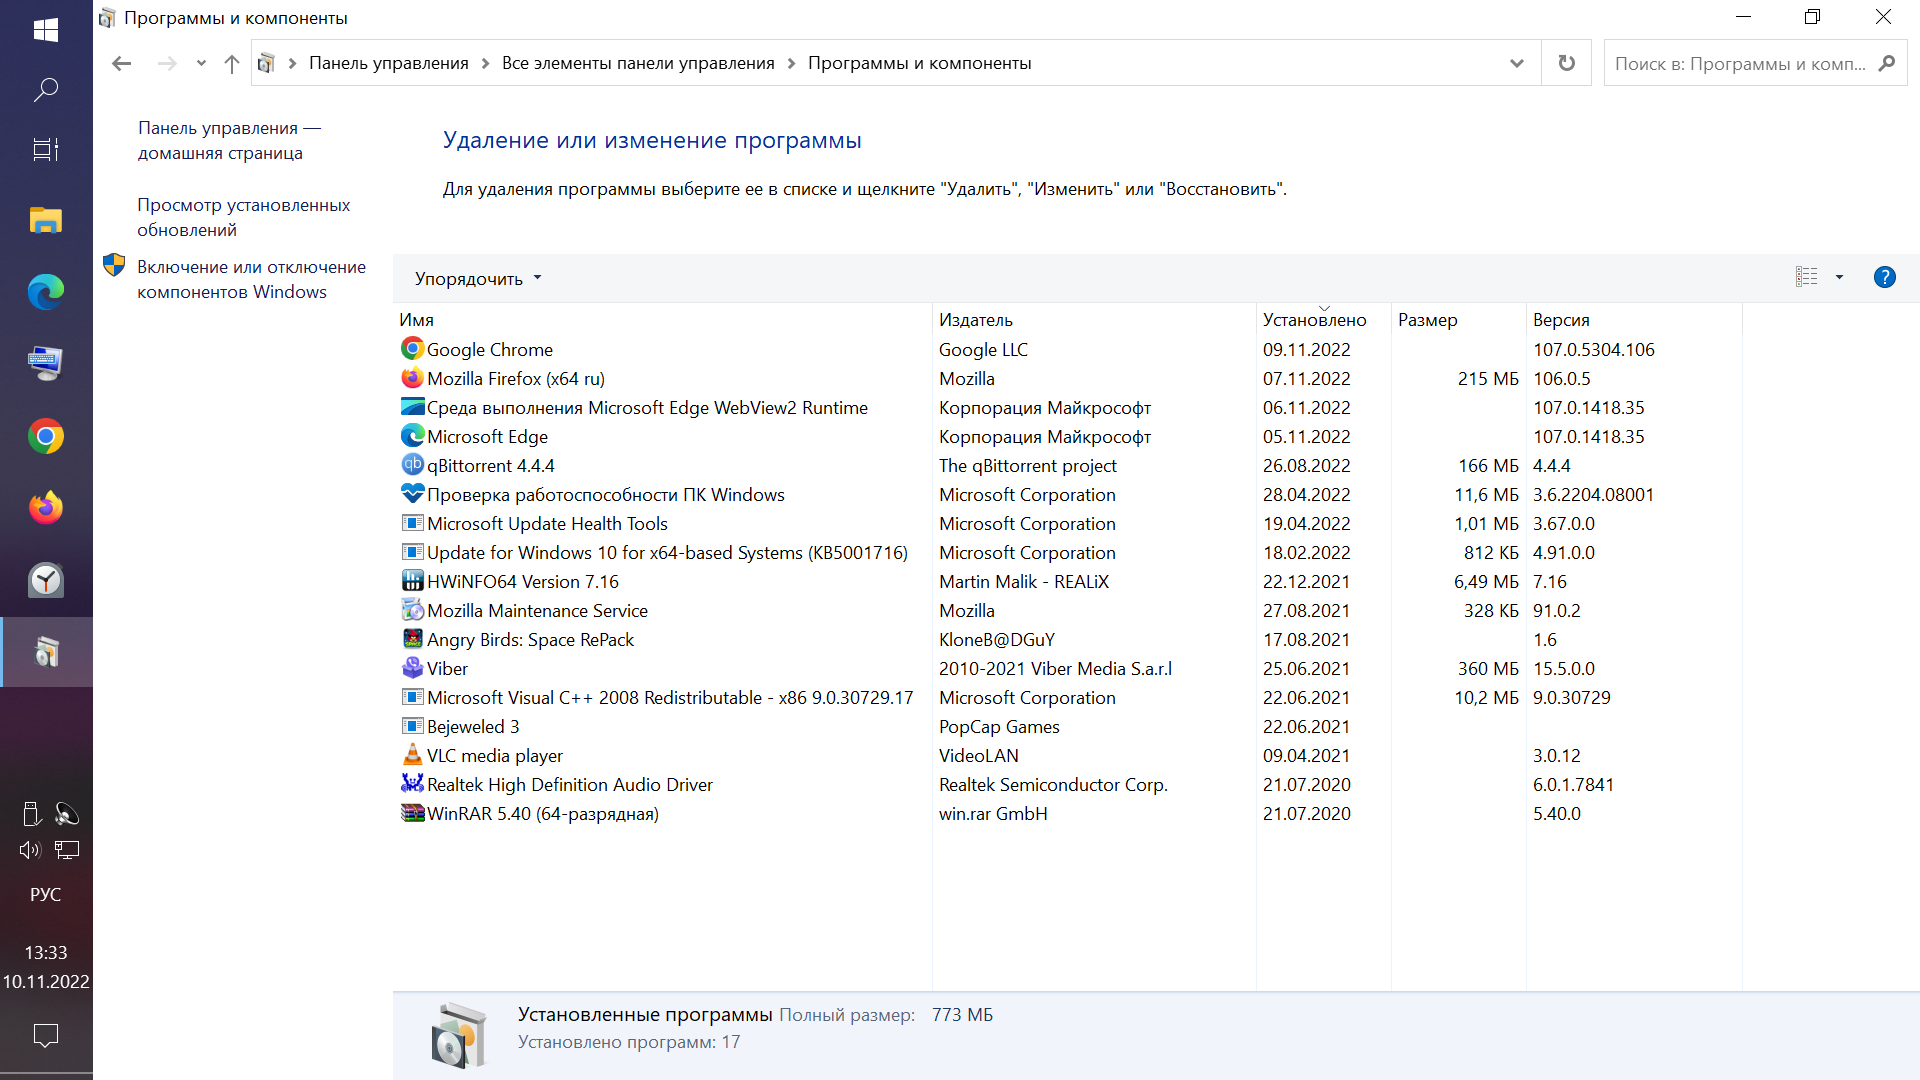Expand the address bar history dropdown
Viewport: 1920px width, 1080px height.
click(x=1516, y=63)
